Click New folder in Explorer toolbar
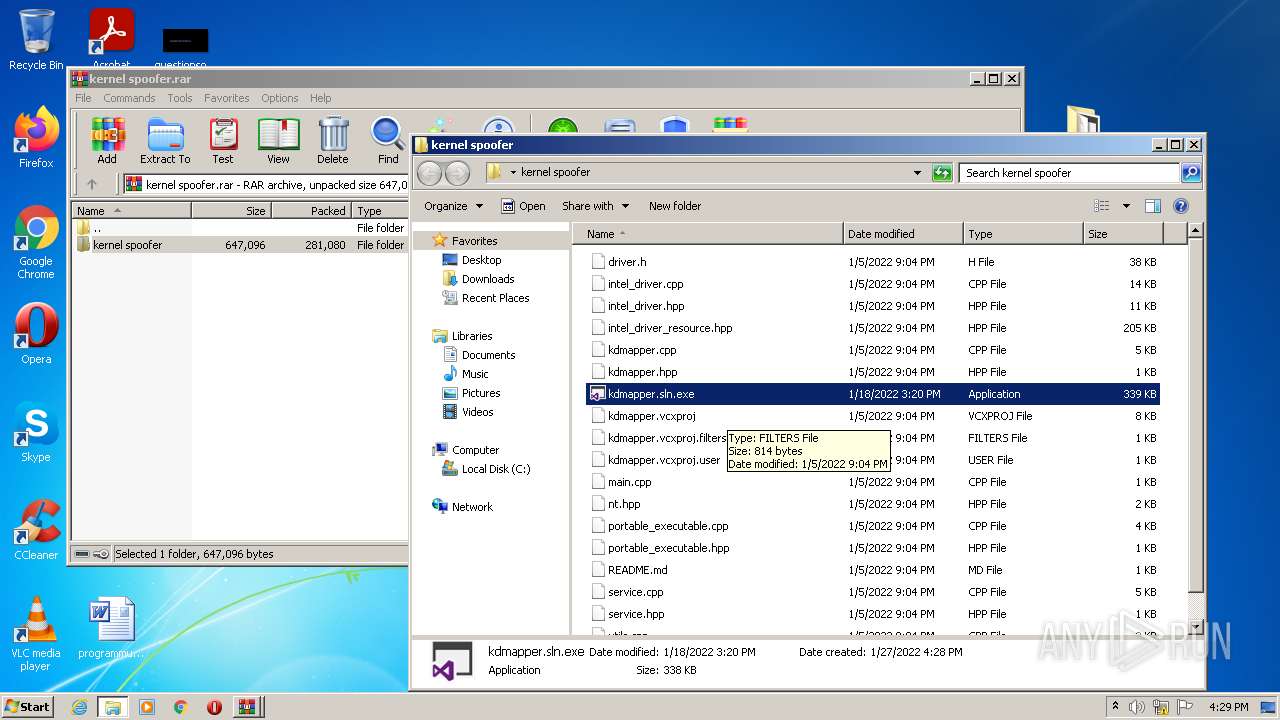1280x720 pixels. [675, 206]
